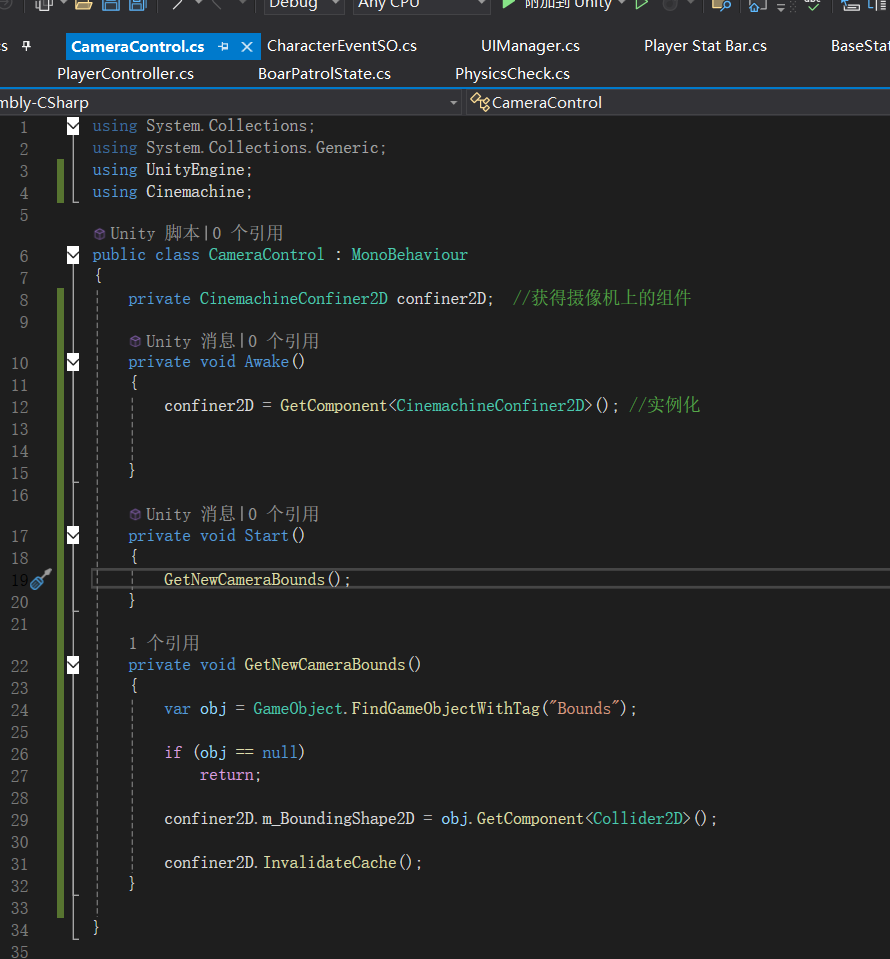Click the "Bounds" string literal on line 24
This screenshot has height=959, width=890.
[x=584, y=708]
